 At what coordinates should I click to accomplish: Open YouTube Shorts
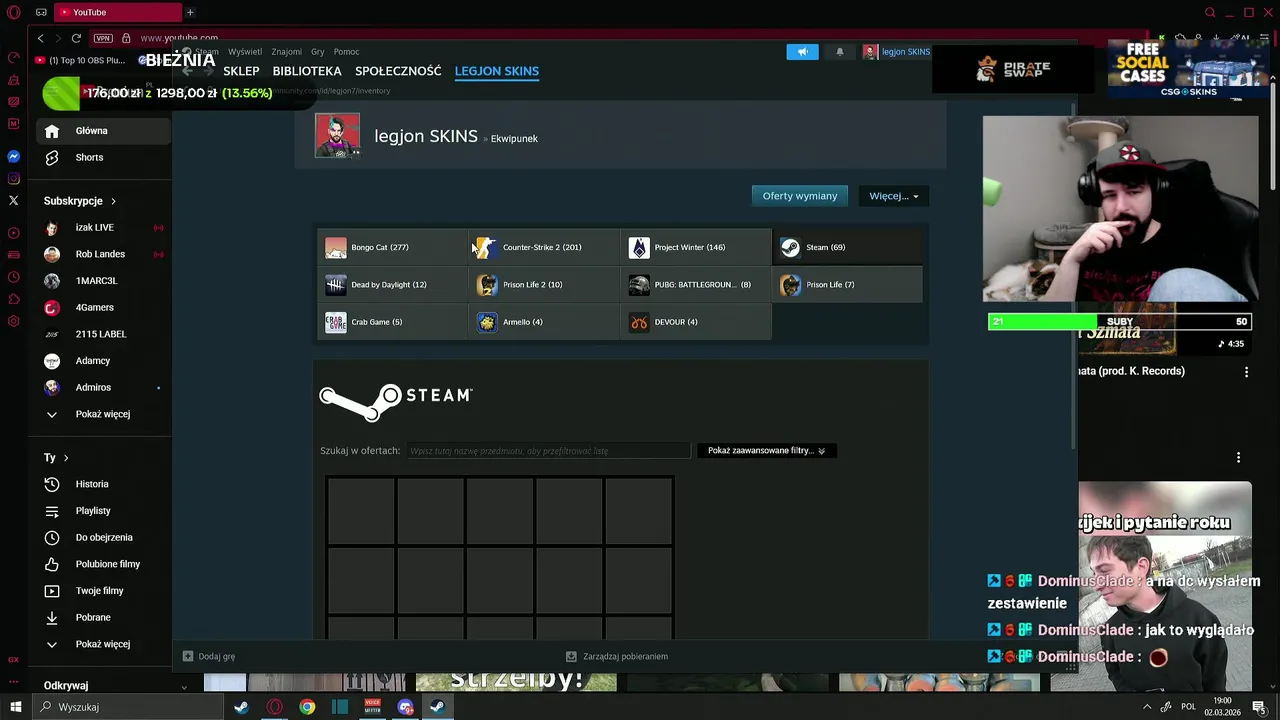102,157
